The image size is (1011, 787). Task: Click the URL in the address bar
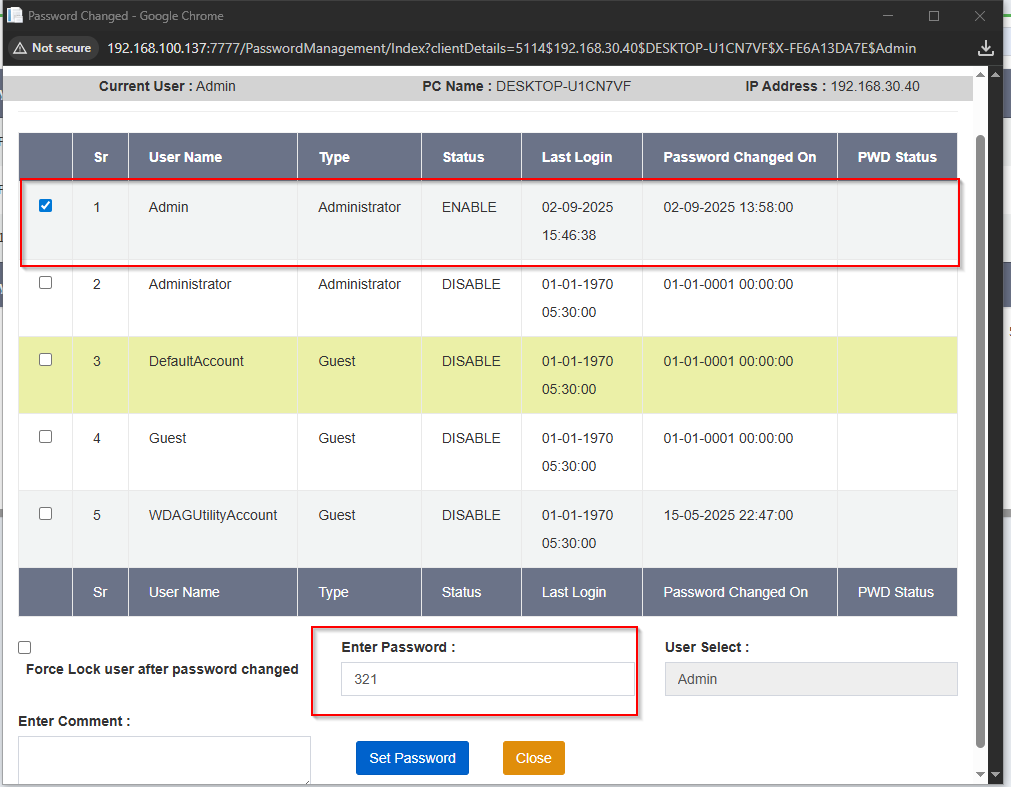tap(510, 48)
